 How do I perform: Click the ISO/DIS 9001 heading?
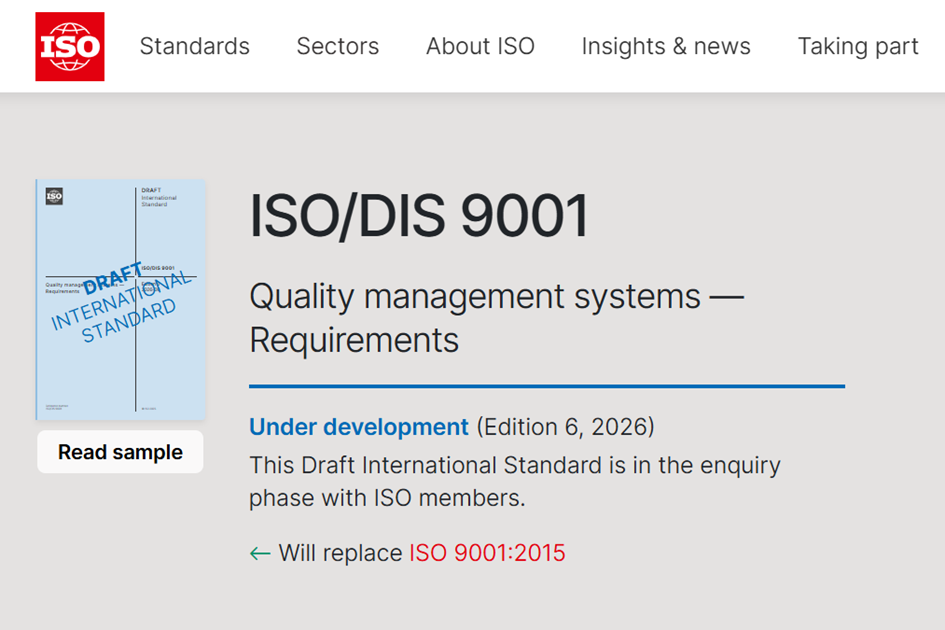[x=419, y=216]
